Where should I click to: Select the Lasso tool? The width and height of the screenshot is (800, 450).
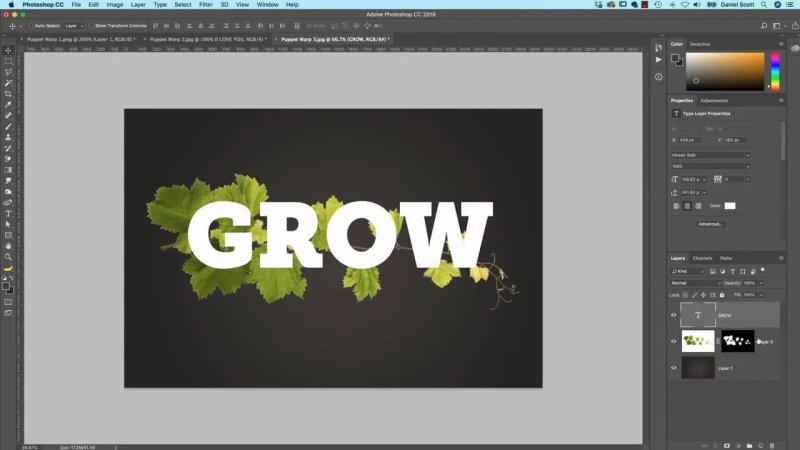coord(8,72)
